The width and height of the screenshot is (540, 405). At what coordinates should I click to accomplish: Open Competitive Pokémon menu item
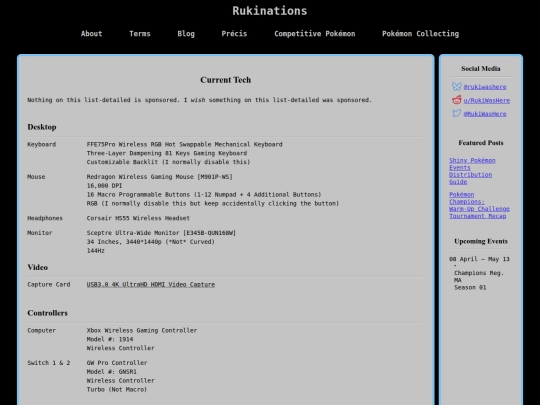315,34
